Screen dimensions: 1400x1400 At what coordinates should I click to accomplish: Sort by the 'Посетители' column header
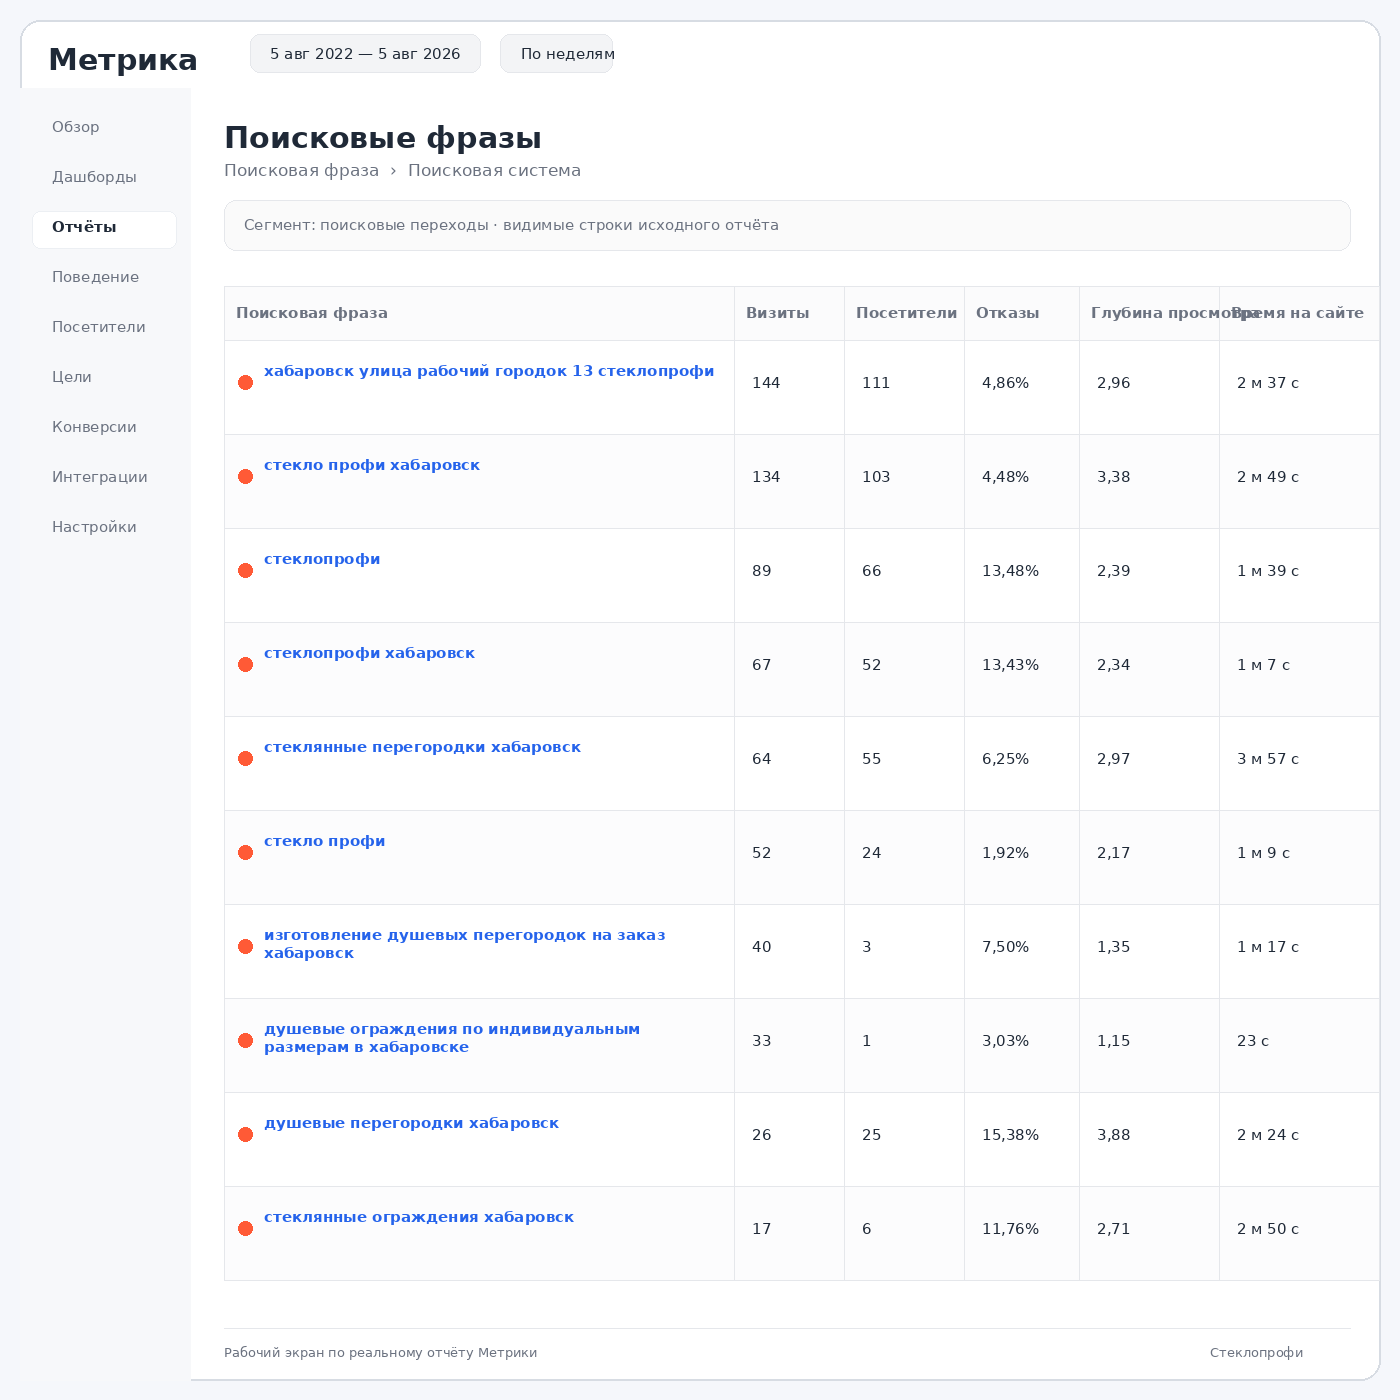(x=906, y=313)
